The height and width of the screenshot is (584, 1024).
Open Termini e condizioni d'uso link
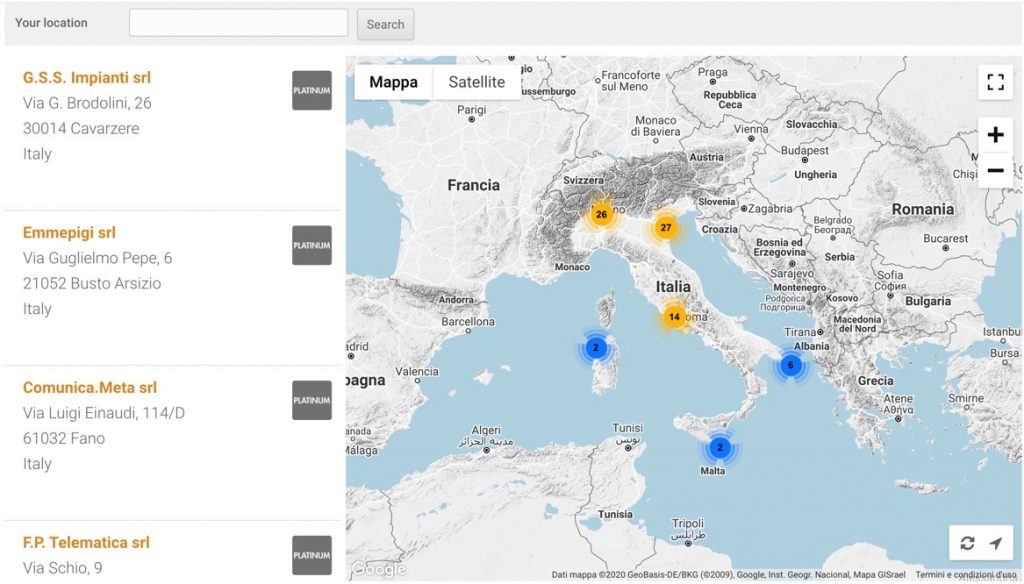pyautogui.click(x=965, y=575)
